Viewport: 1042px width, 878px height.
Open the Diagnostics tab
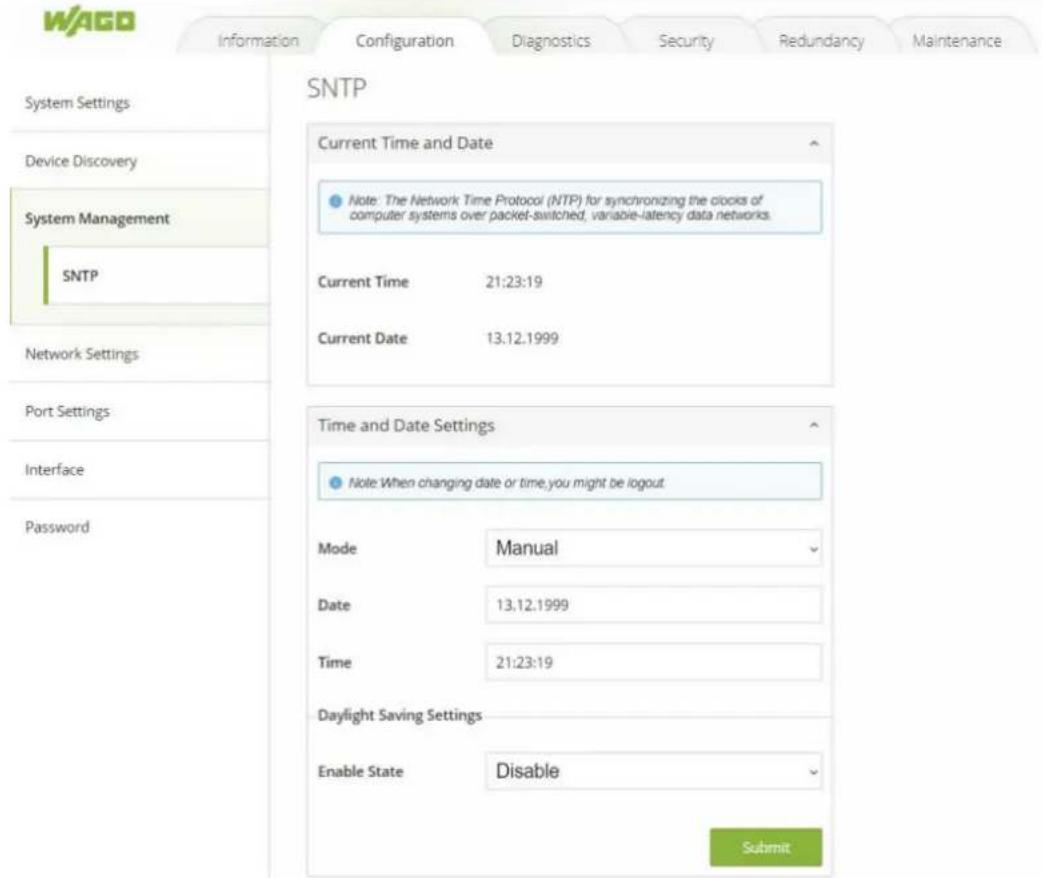point(550,41)
